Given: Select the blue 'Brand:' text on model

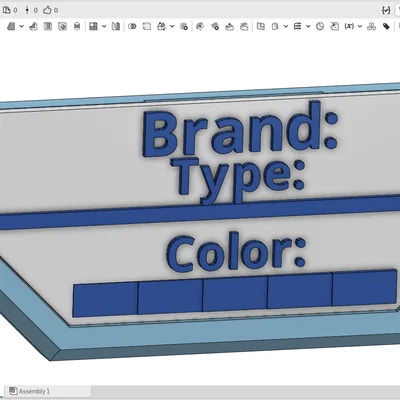Looking at the screenshot, I should [240, 129].
